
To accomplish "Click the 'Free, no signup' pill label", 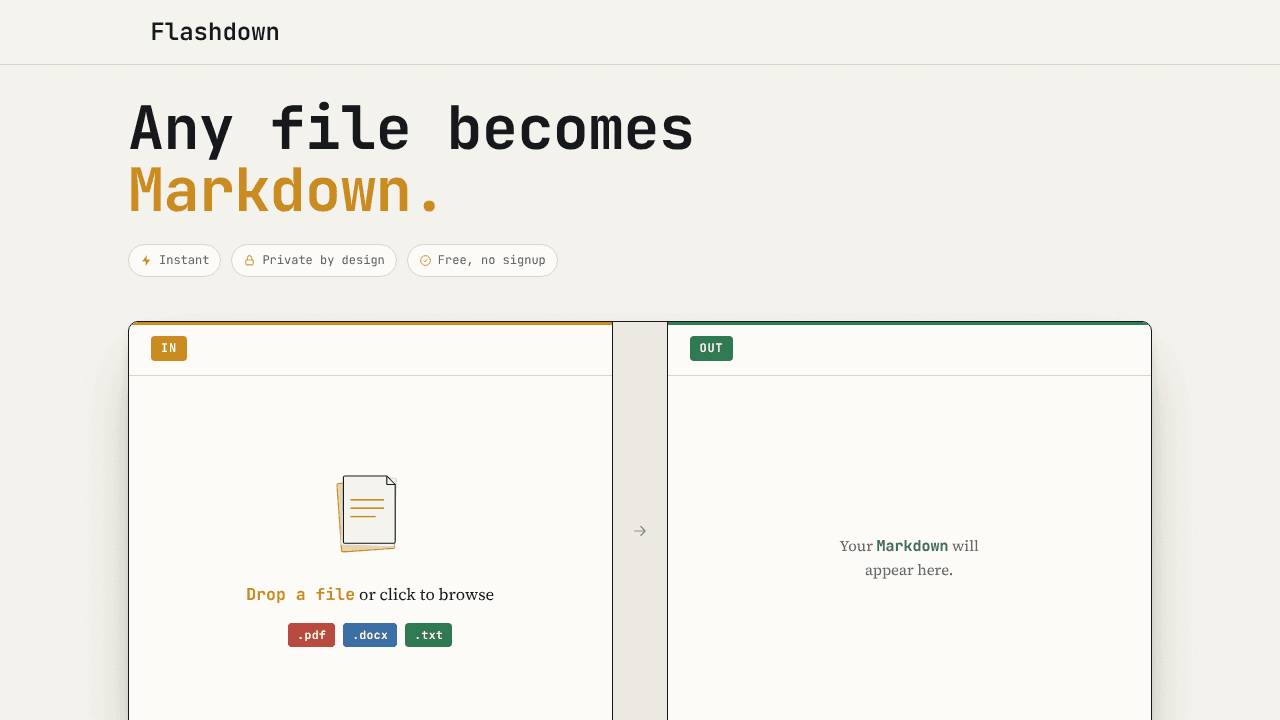I will coord(491,260).
